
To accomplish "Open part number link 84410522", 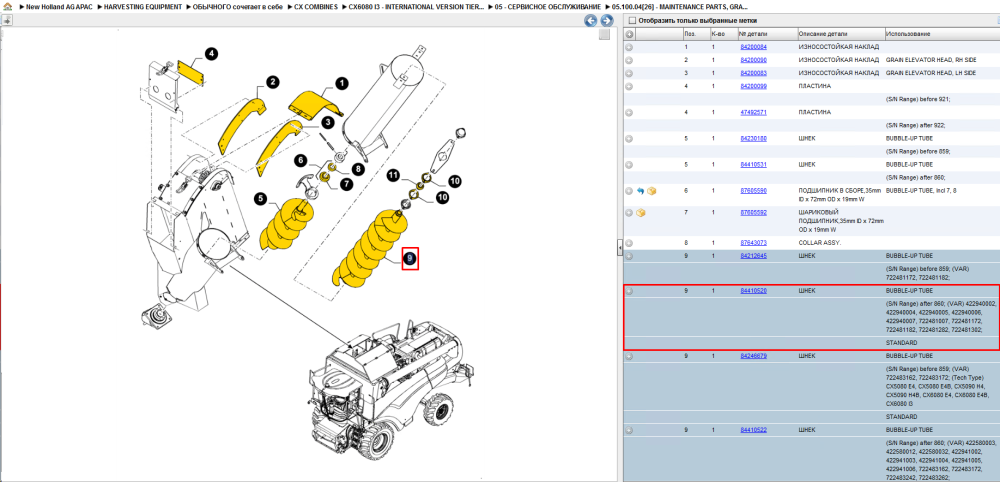I will 753,430.
